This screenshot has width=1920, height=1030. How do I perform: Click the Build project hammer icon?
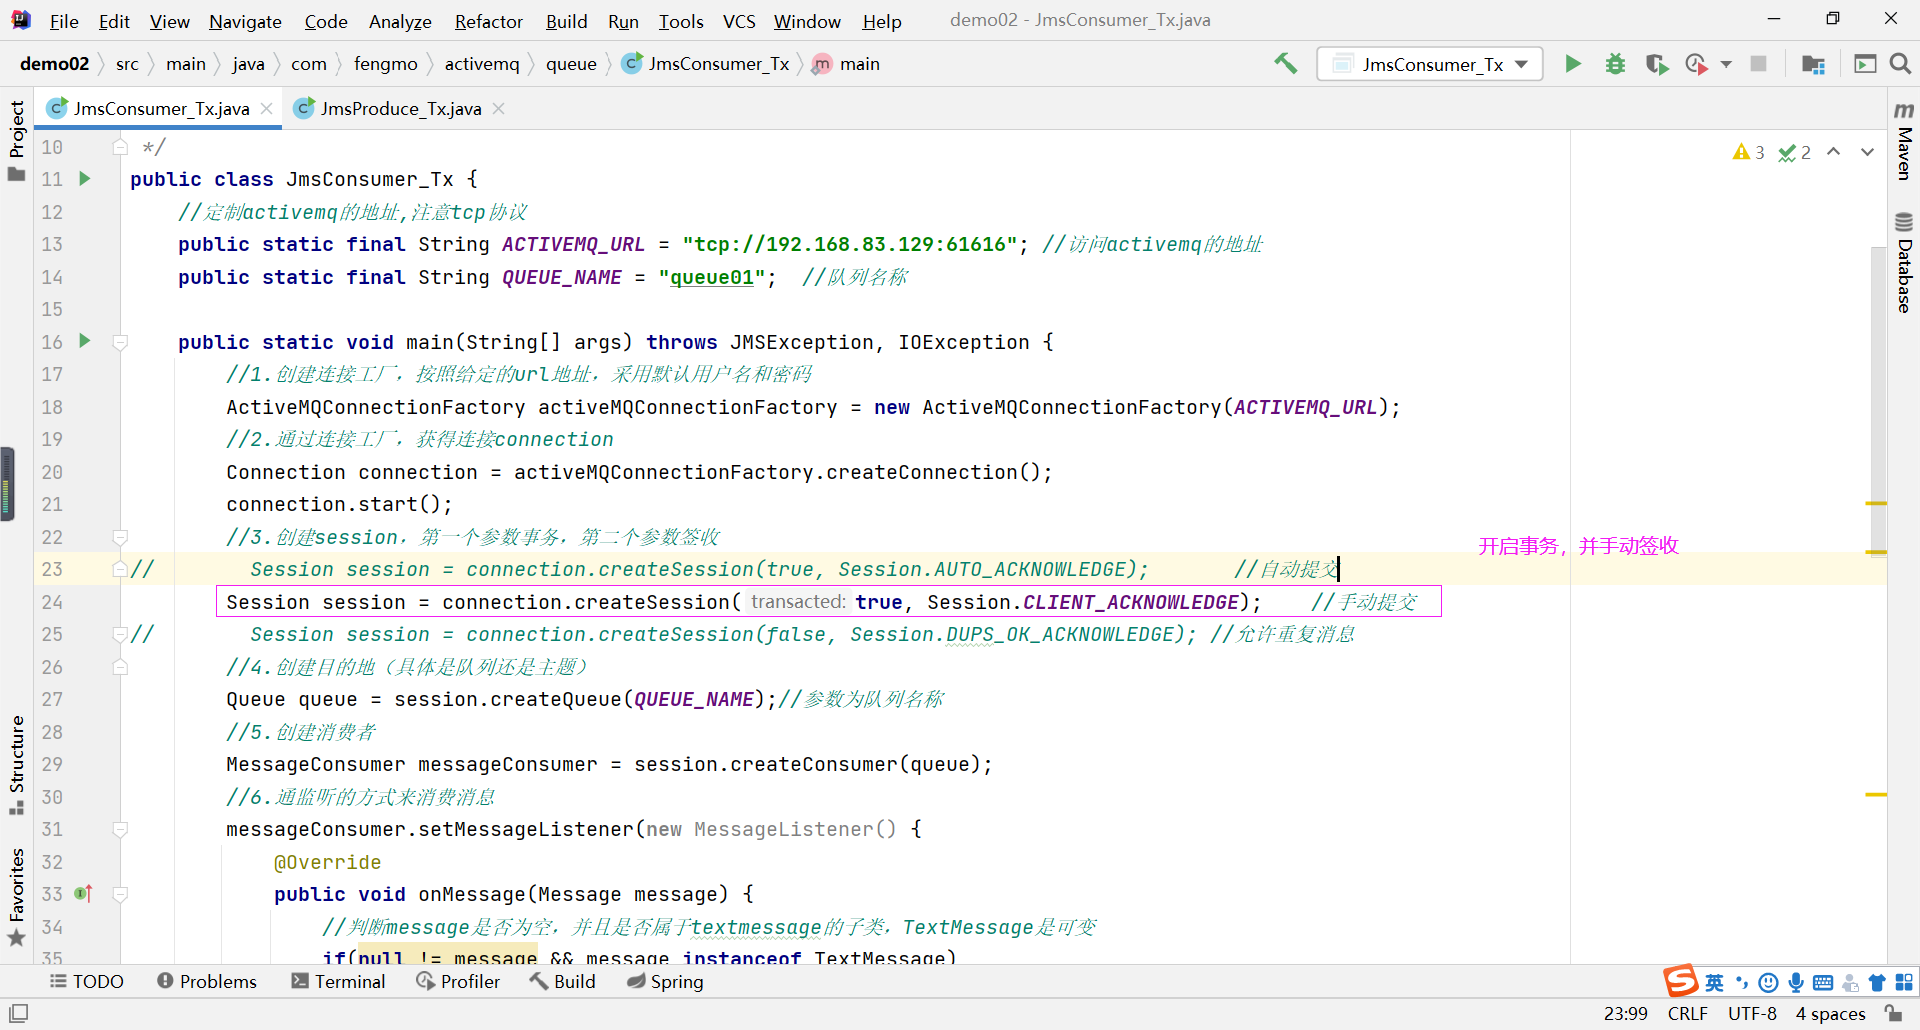pos(1285,64)
